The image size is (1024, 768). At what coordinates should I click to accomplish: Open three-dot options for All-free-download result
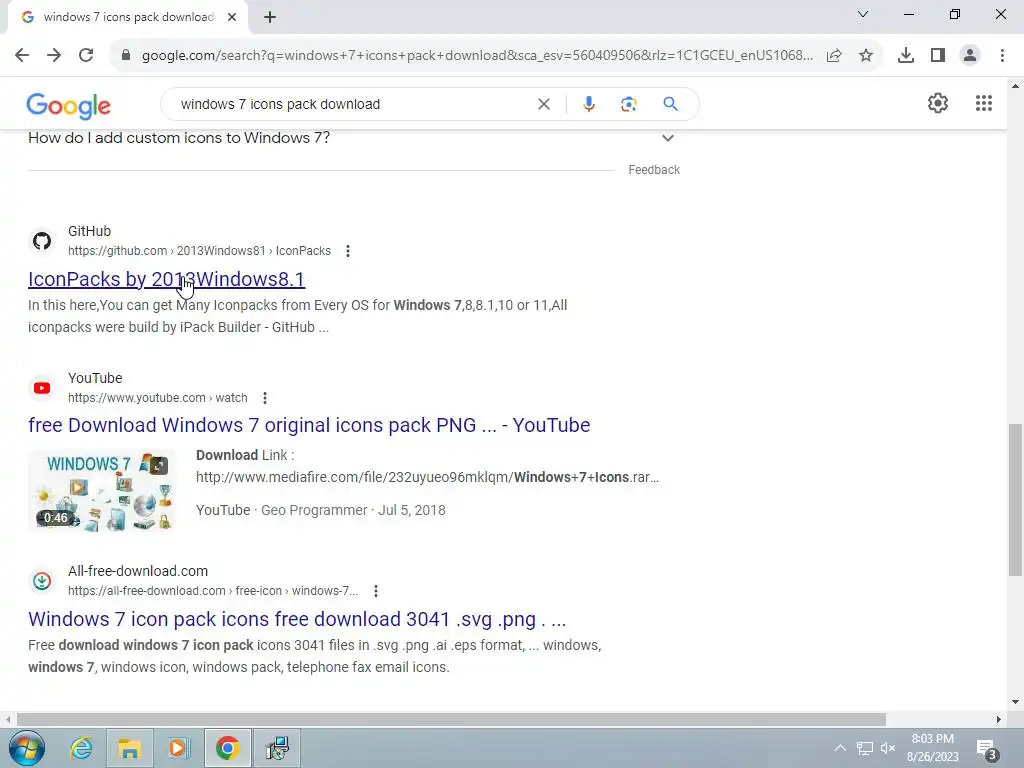coord(376,591)
